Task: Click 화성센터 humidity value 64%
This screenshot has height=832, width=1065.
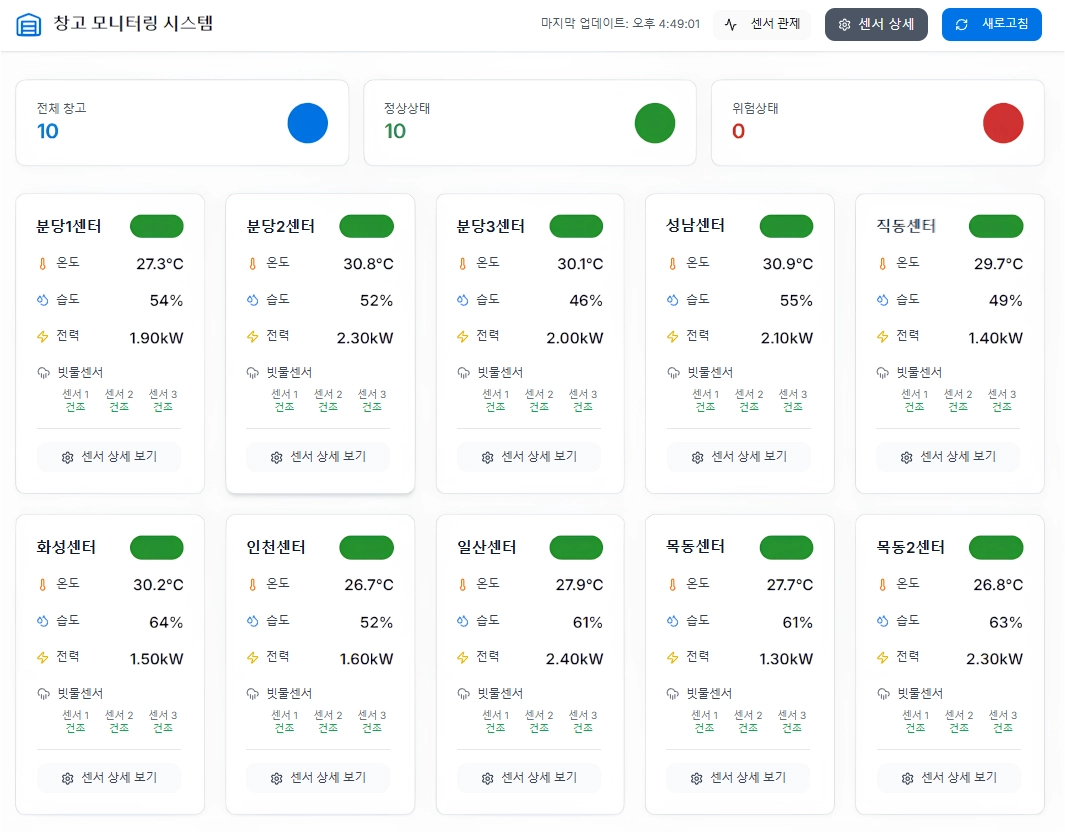Action: tap(166, 622)
